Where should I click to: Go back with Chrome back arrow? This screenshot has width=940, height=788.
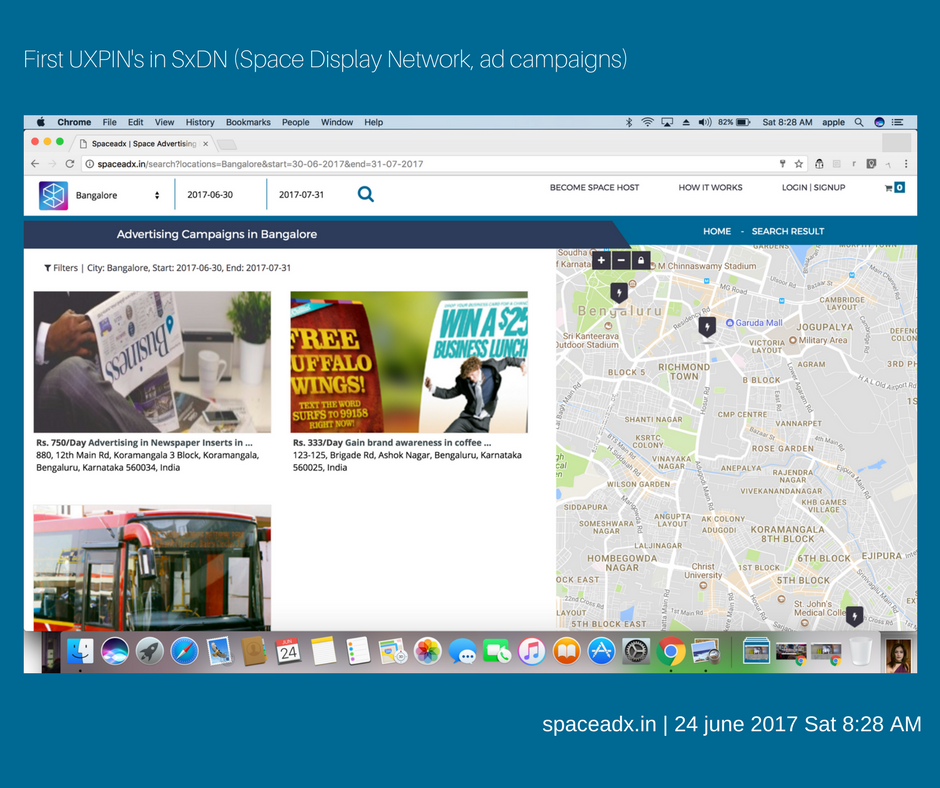(x=35, y=164)
